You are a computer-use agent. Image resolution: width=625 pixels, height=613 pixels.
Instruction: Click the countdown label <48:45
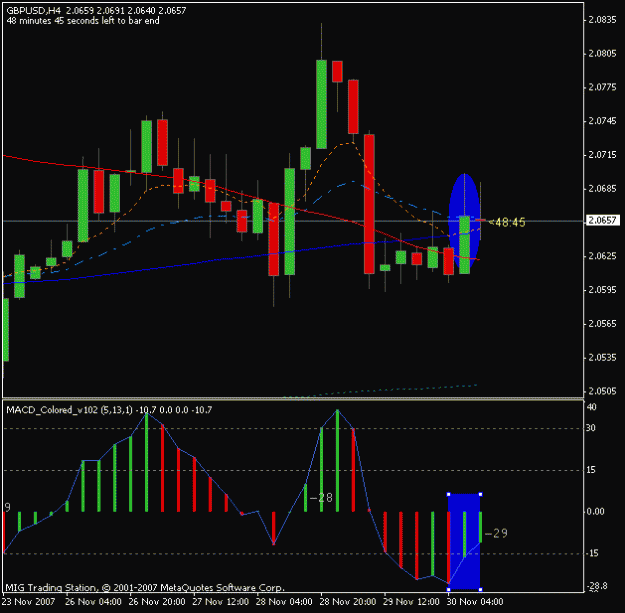coord(507,222)
